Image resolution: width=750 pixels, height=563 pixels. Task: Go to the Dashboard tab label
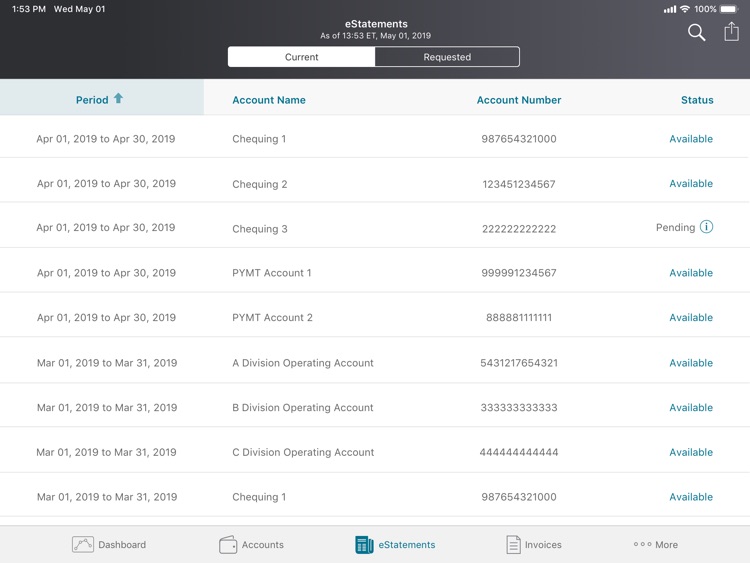coord(122,544)
